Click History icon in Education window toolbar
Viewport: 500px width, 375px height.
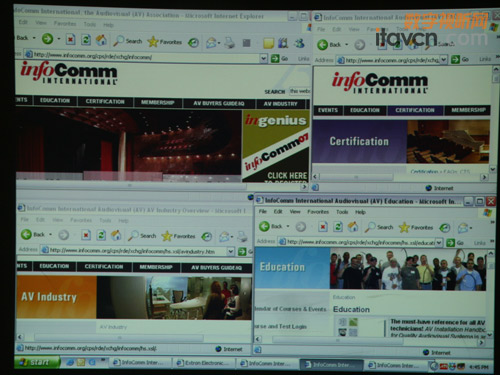444,228
